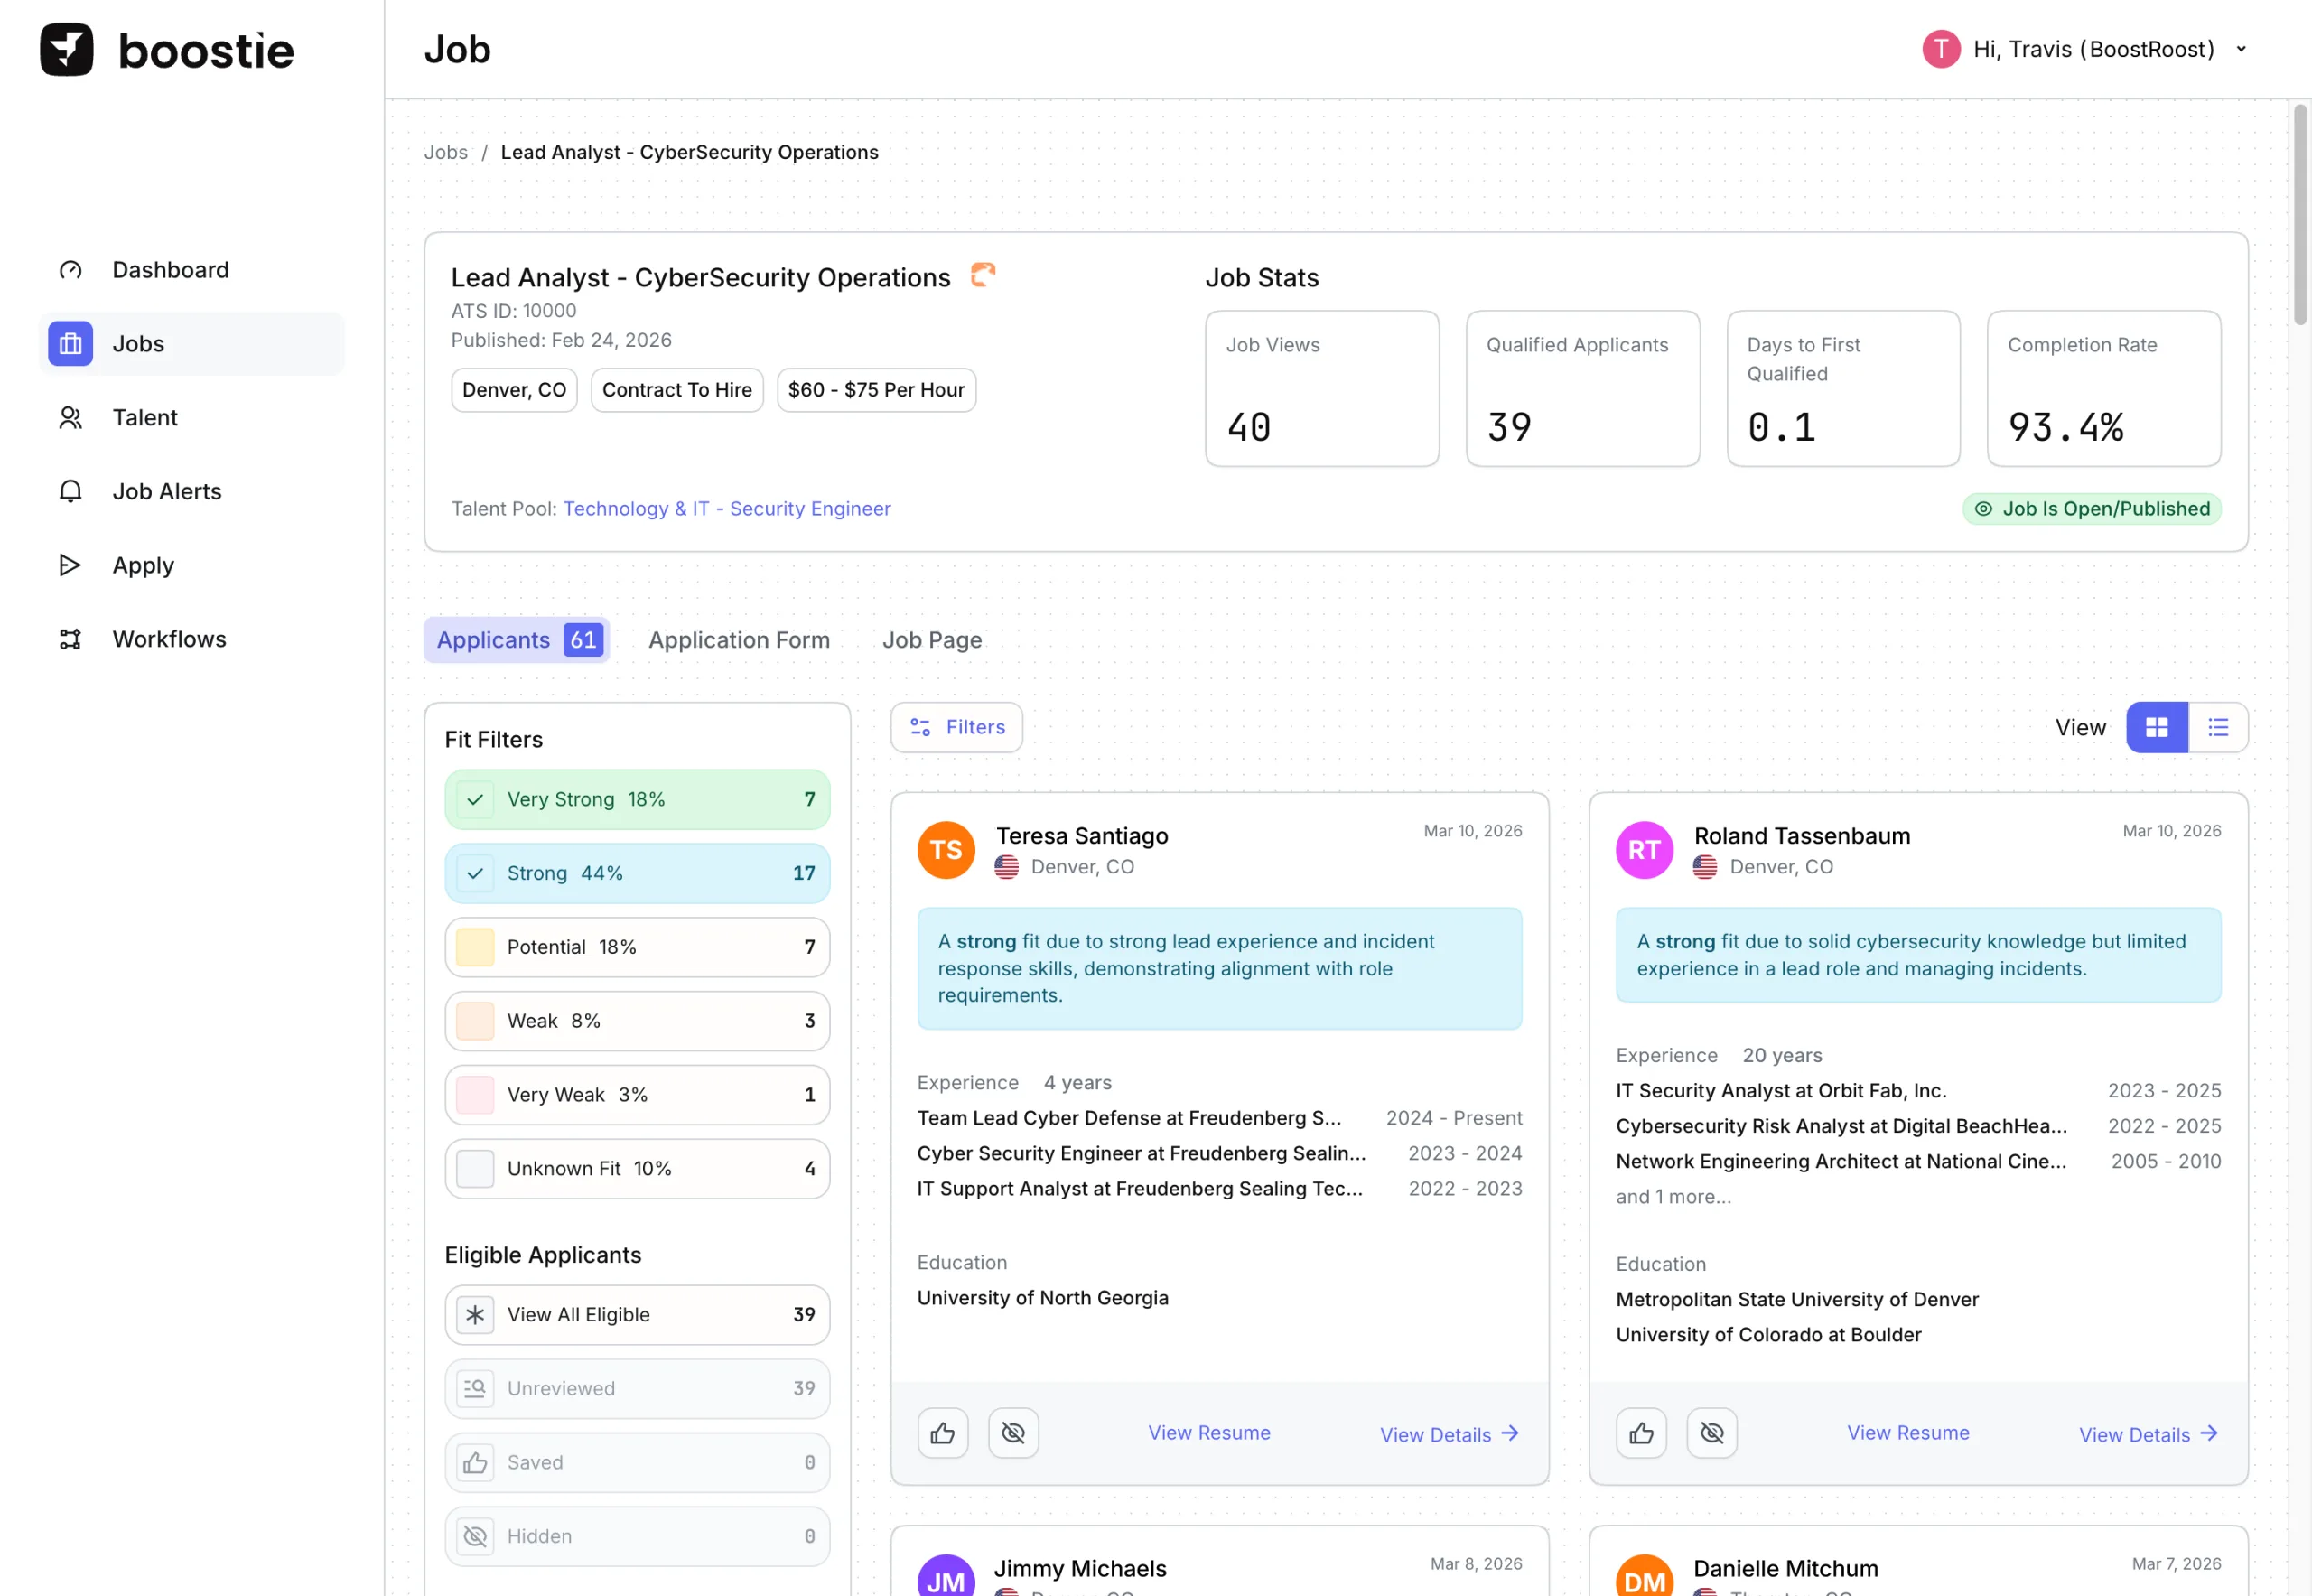Uncheck the Very Strong fit filter
Viewport: 2312px width, 1596px height.
[475, 799]
